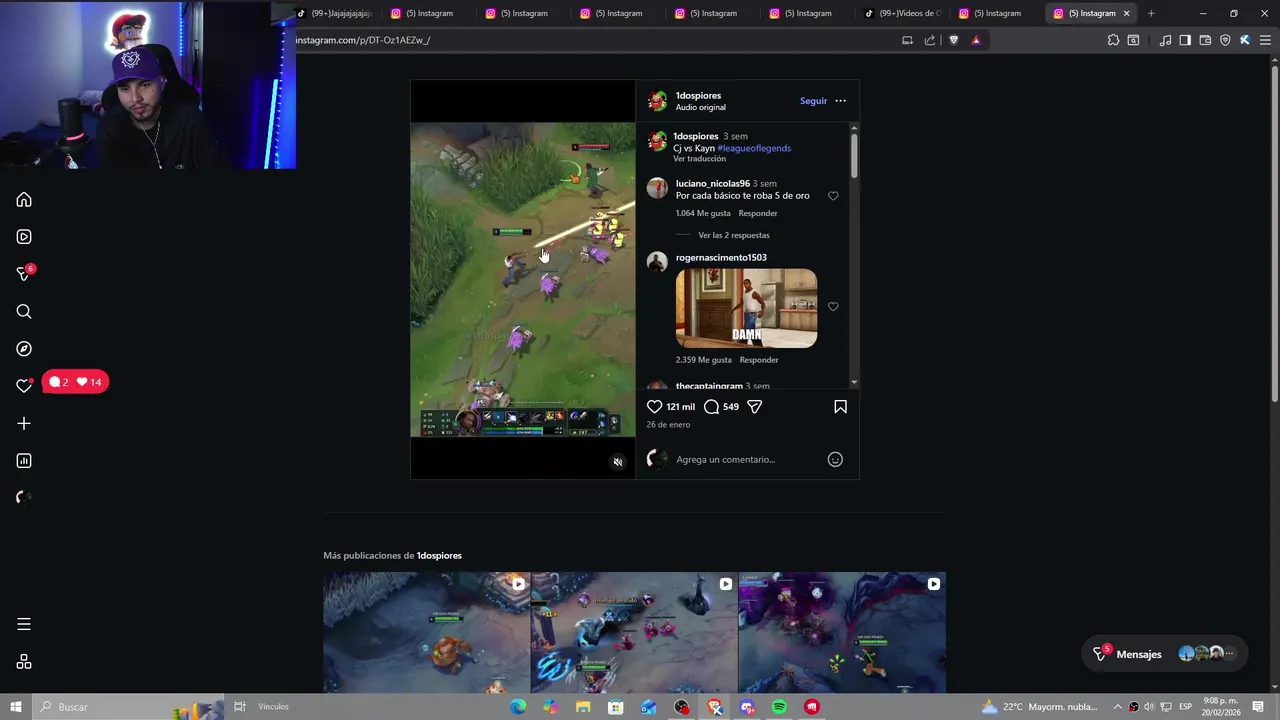Open File Explorer from the taskbar

pyautogui.click(x=583, y=707)
